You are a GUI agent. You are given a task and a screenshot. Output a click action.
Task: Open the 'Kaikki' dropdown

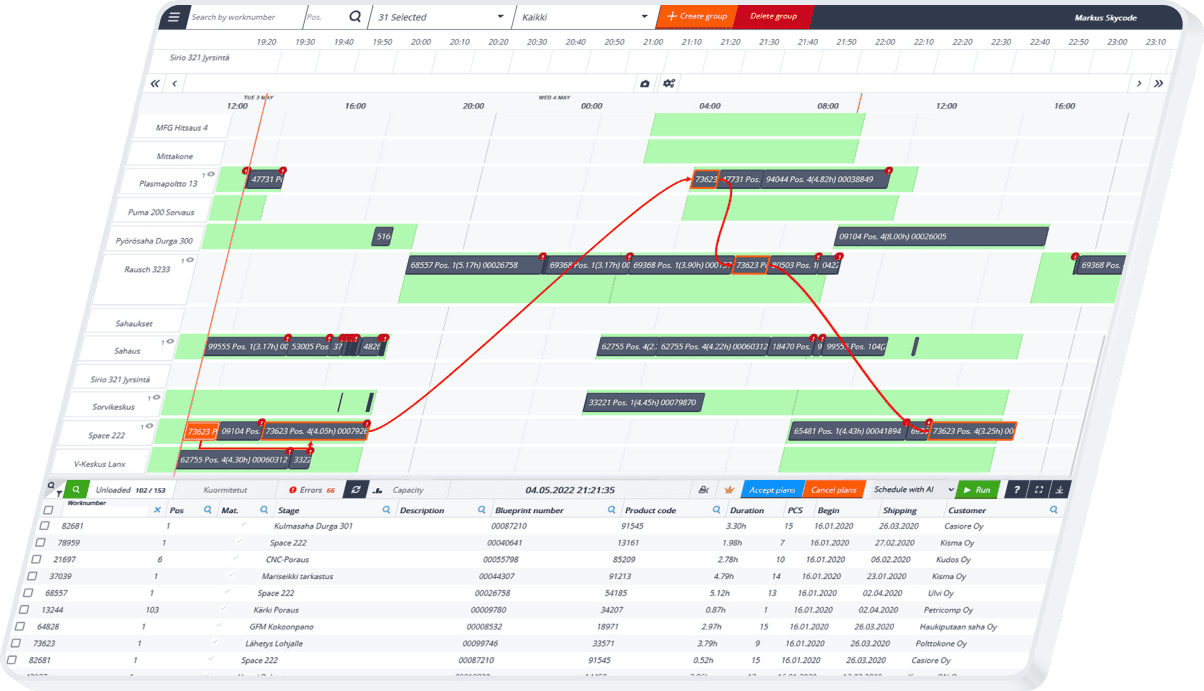584,17
